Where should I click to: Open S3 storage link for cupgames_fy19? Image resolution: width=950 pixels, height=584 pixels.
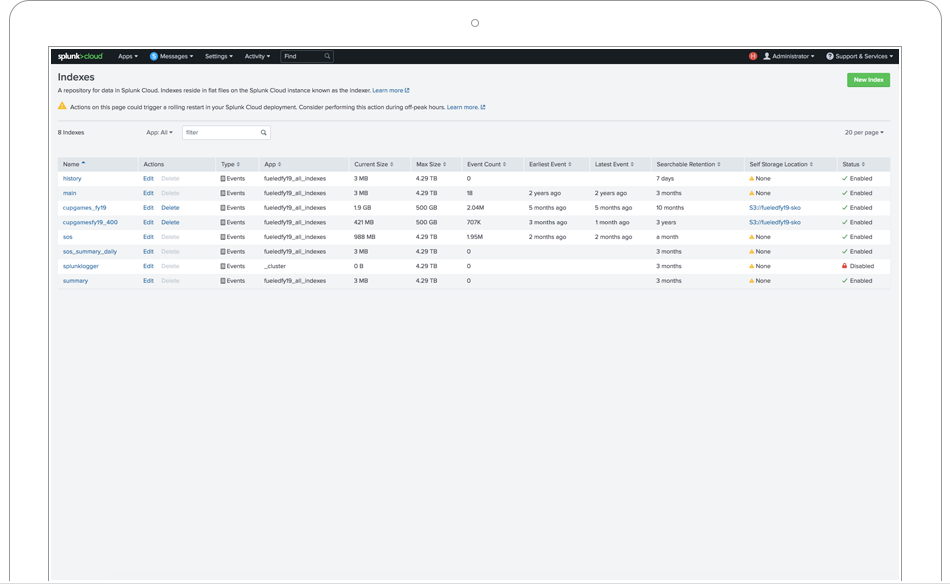(775, 208)
